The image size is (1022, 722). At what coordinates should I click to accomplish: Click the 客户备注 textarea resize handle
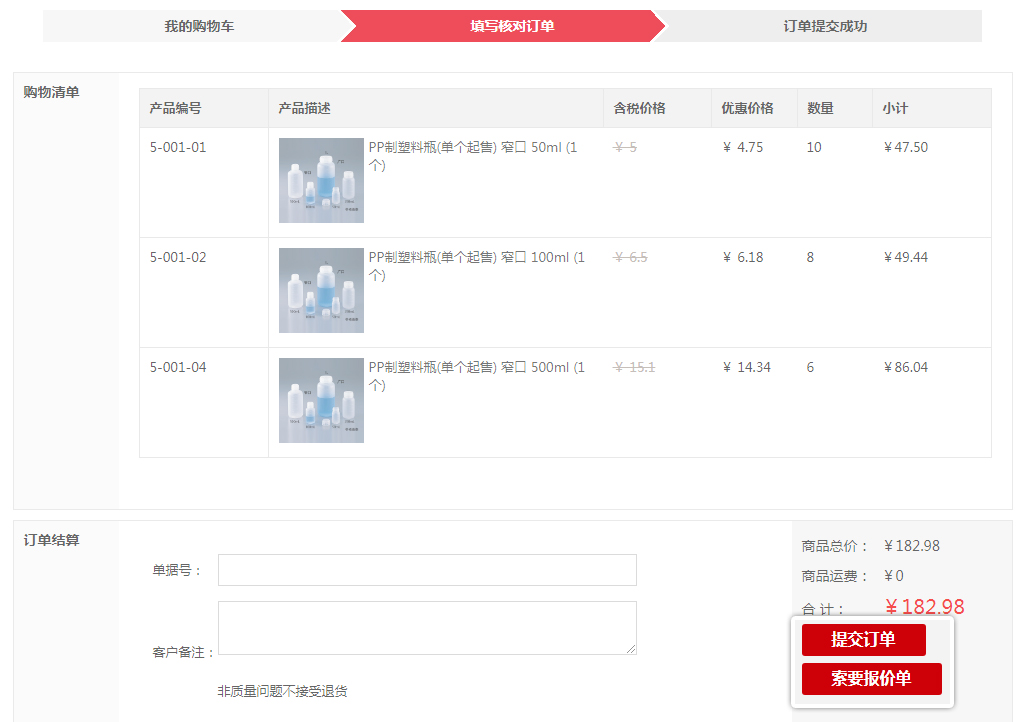pos(631,649)
